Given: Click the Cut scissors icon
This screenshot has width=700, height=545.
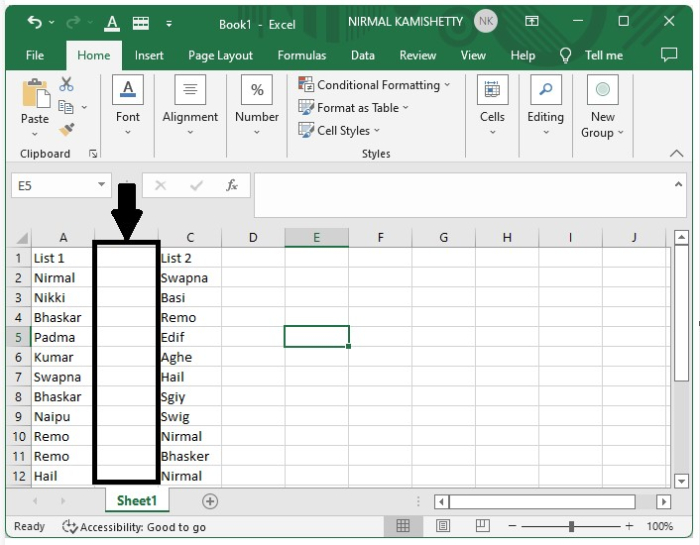Looking at the screenshot, I should coord(66,83).
